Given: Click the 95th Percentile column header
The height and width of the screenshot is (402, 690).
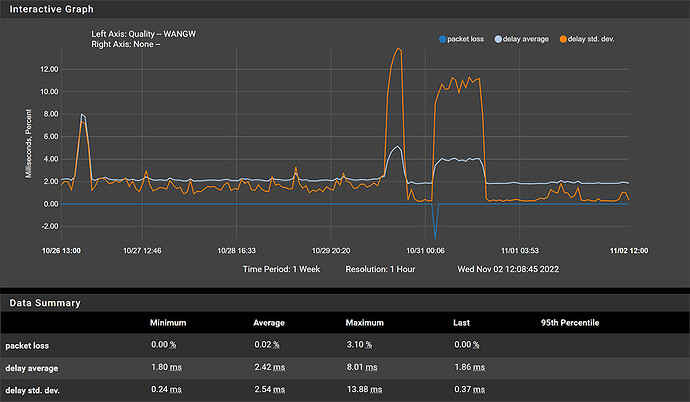Looking at the screenshot, I should (x=570, y=323).
